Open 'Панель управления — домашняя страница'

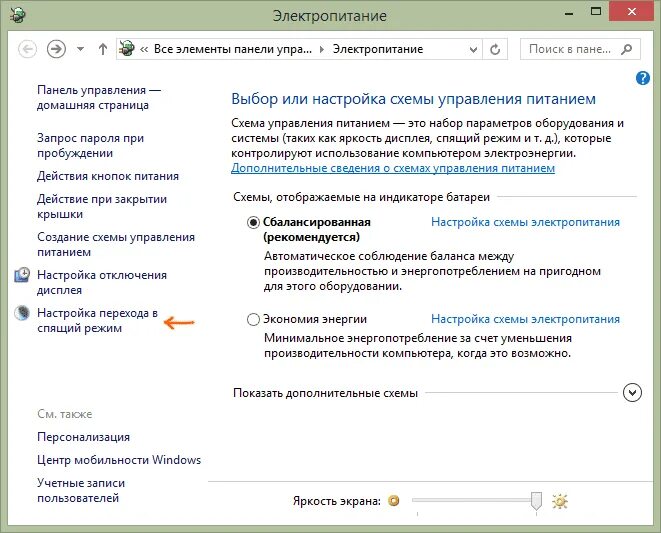click(99, 97)
